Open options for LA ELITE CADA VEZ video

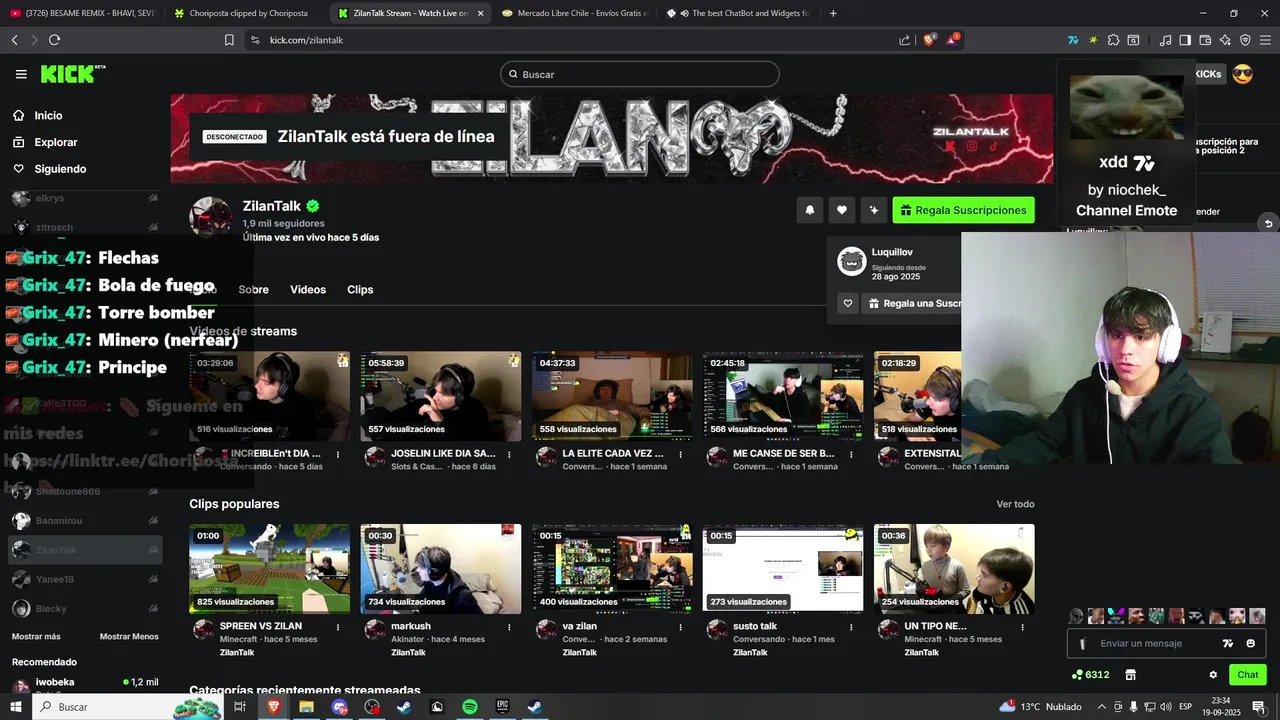680,454
